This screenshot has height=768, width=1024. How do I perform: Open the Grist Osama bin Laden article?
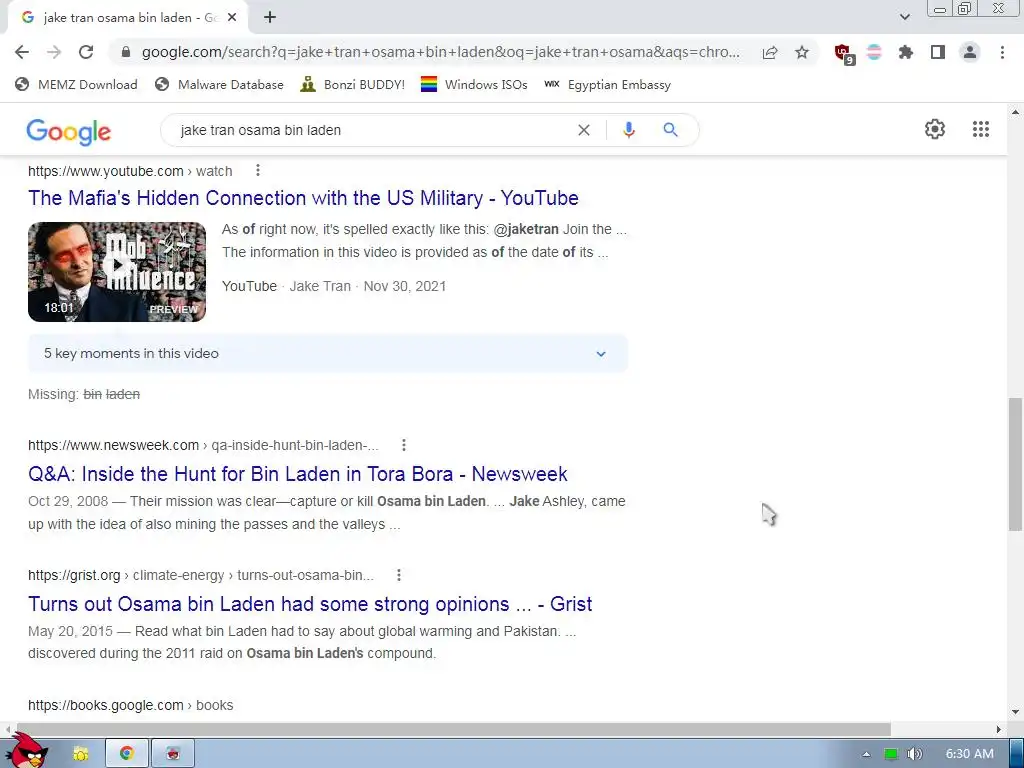click(x=310, y=603)
